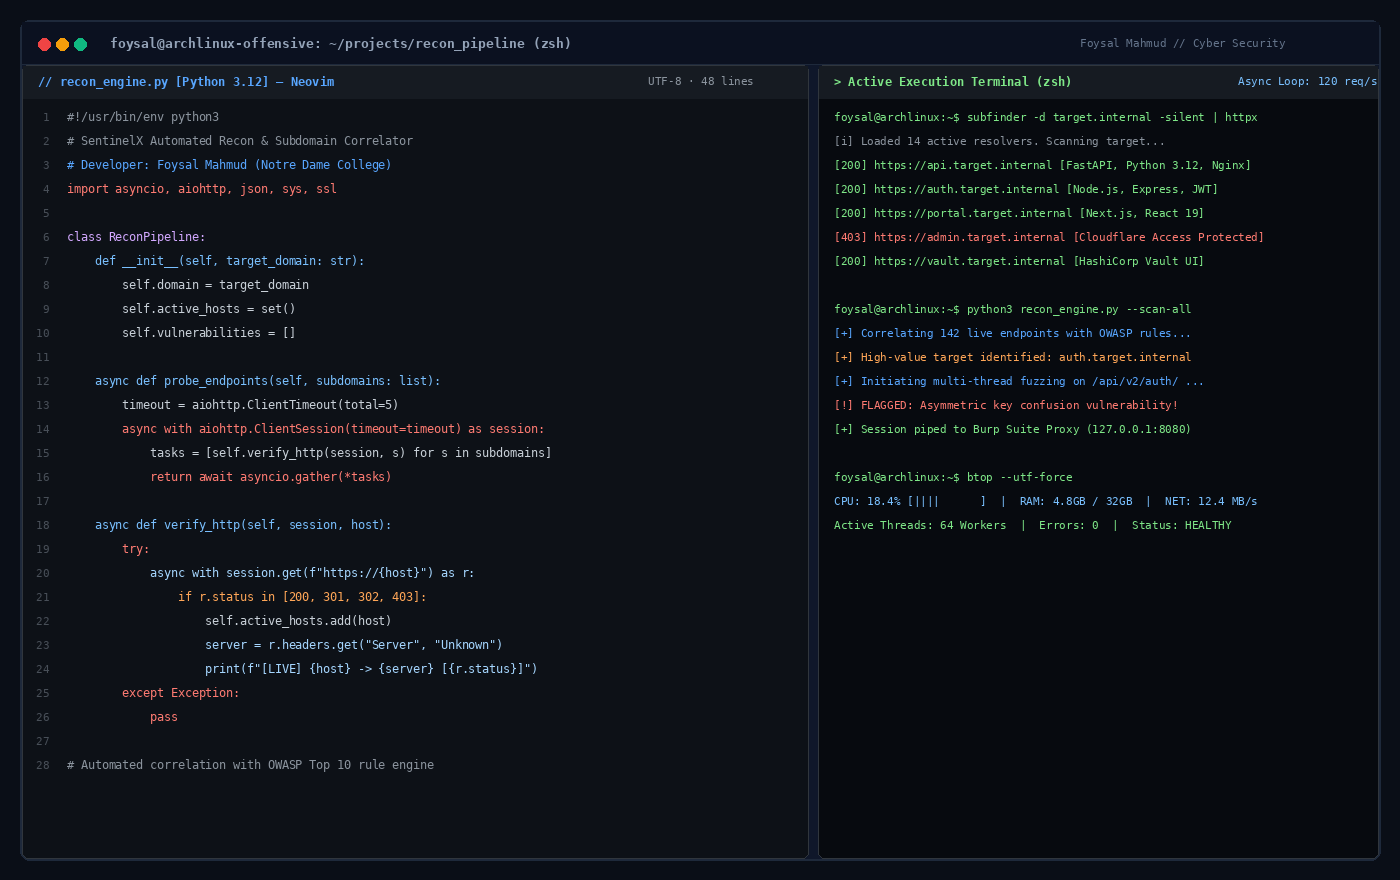Click the pass statement line
Image resolution: width=1400 pixels, height=880 pixels.
point(164,717)
